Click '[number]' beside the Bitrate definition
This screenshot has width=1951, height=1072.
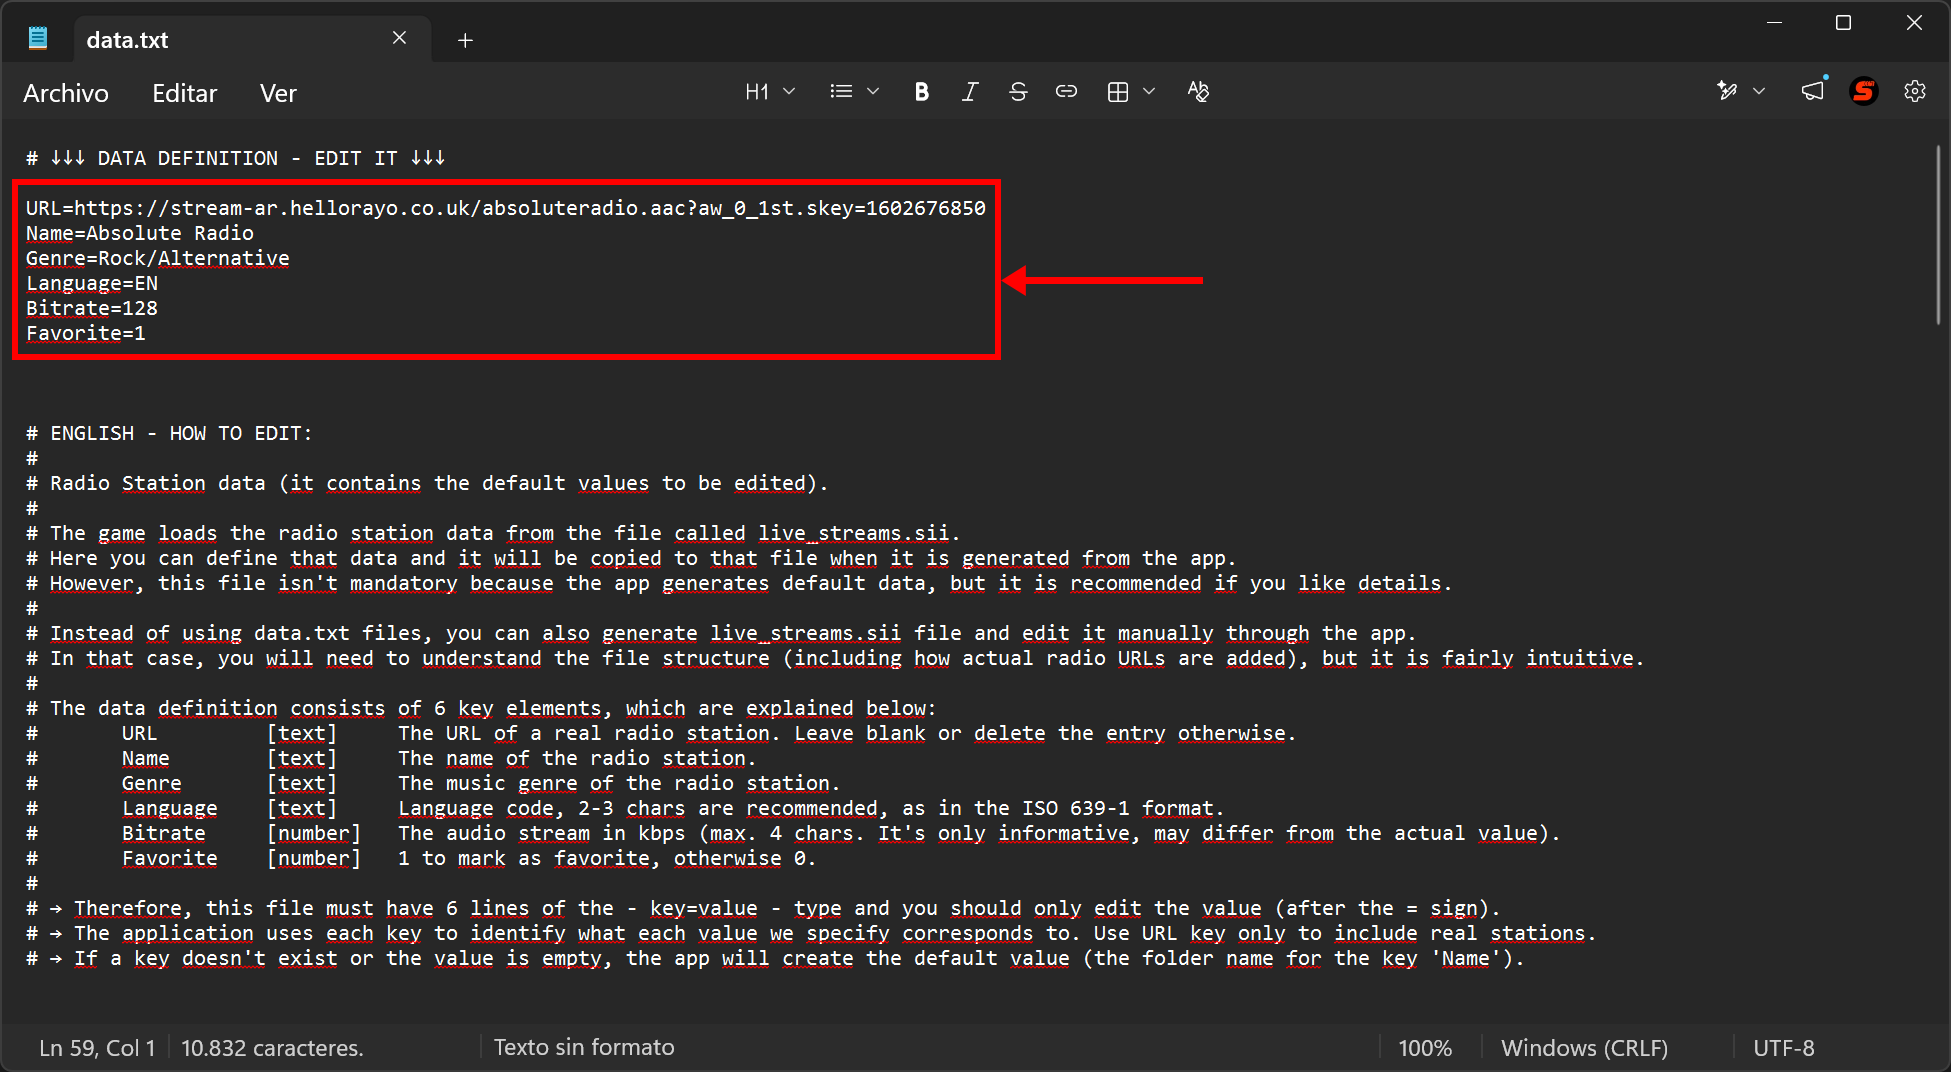click(x=314, y=833)
